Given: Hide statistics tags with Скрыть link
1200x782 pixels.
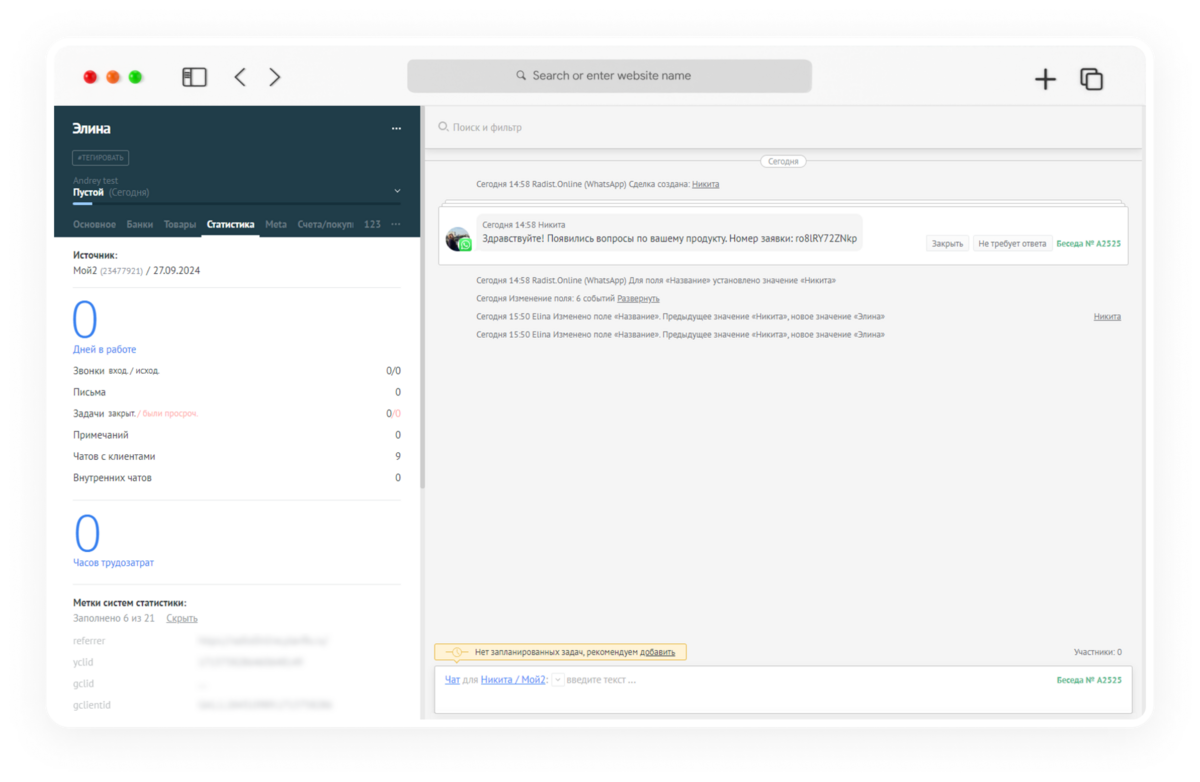Looking at the screenshot, I should click(182, 618).
